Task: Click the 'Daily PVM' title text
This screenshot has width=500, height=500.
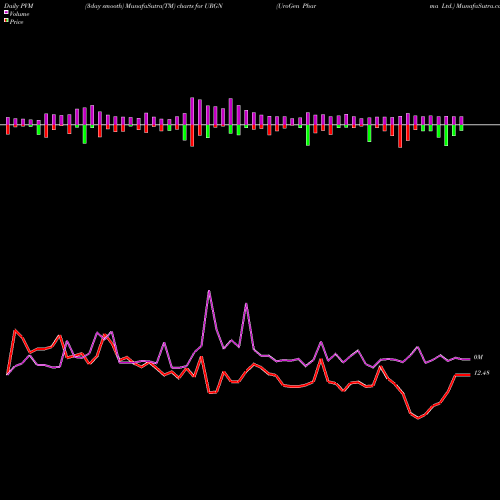Action: 19,6
